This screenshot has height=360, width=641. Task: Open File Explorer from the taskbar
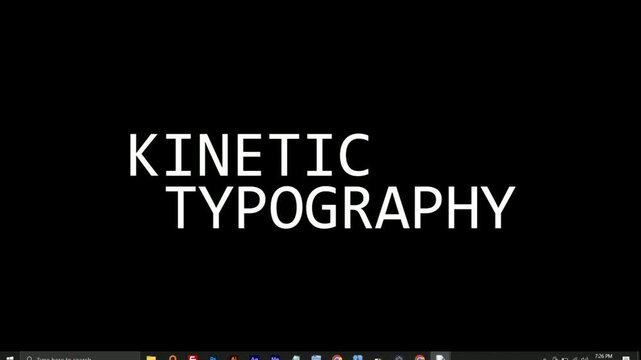point(151,358)
